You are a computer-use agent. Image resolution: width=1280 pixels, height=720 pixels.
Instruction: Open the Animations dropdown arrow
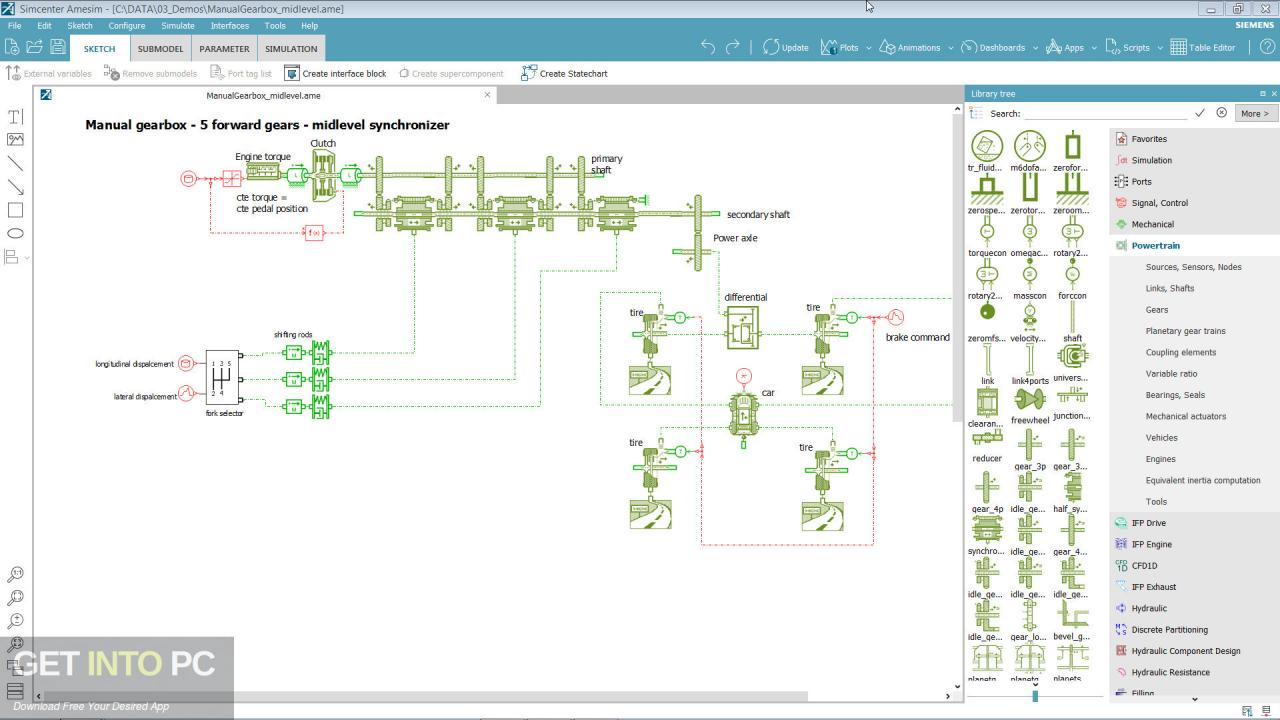point(950,48)
